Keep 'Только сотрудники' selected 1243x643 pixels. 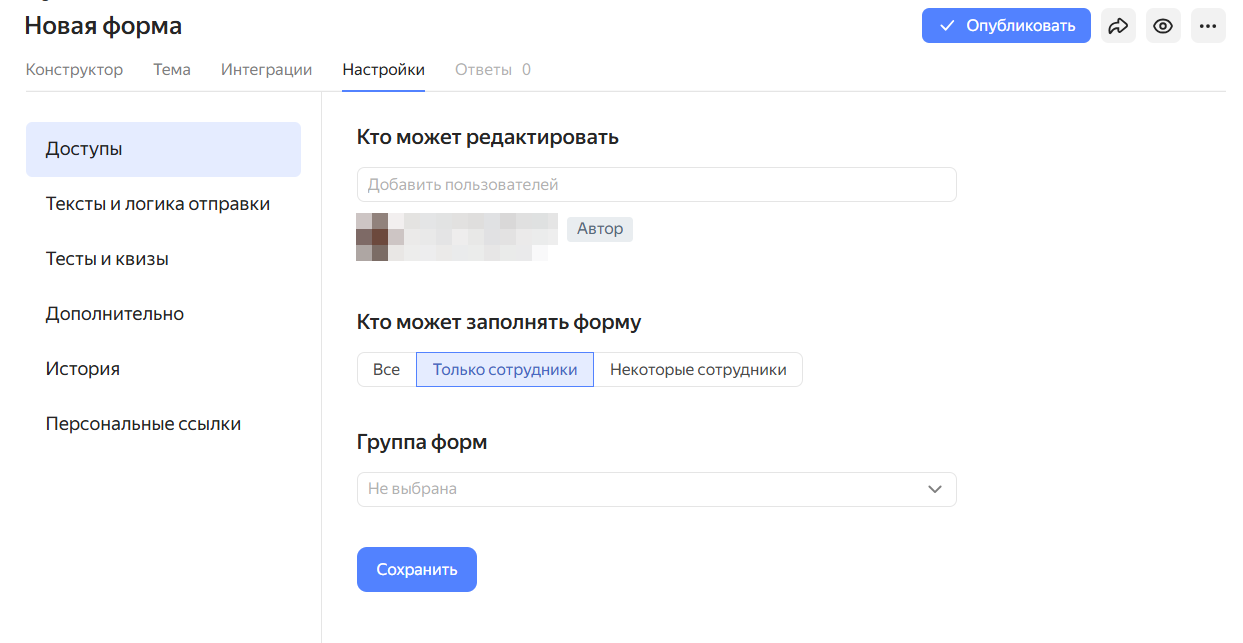pyautogui.click(x=504, y=369)
